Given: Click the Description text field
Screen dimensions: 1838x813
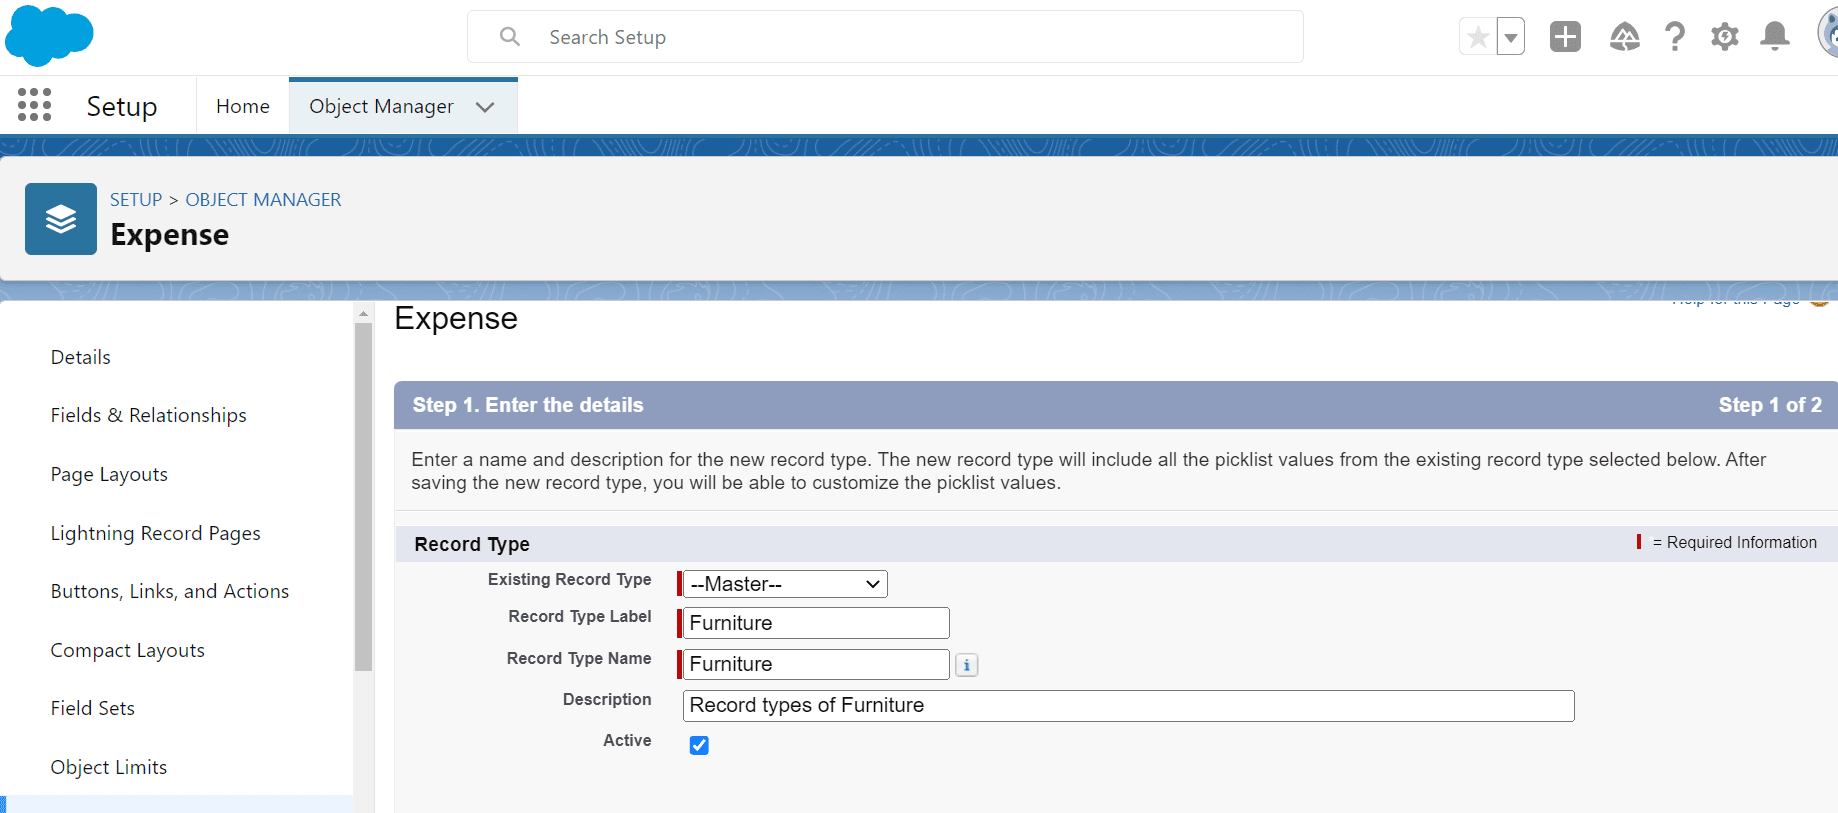Looking at the screenshot, I should click(1128, 706).
